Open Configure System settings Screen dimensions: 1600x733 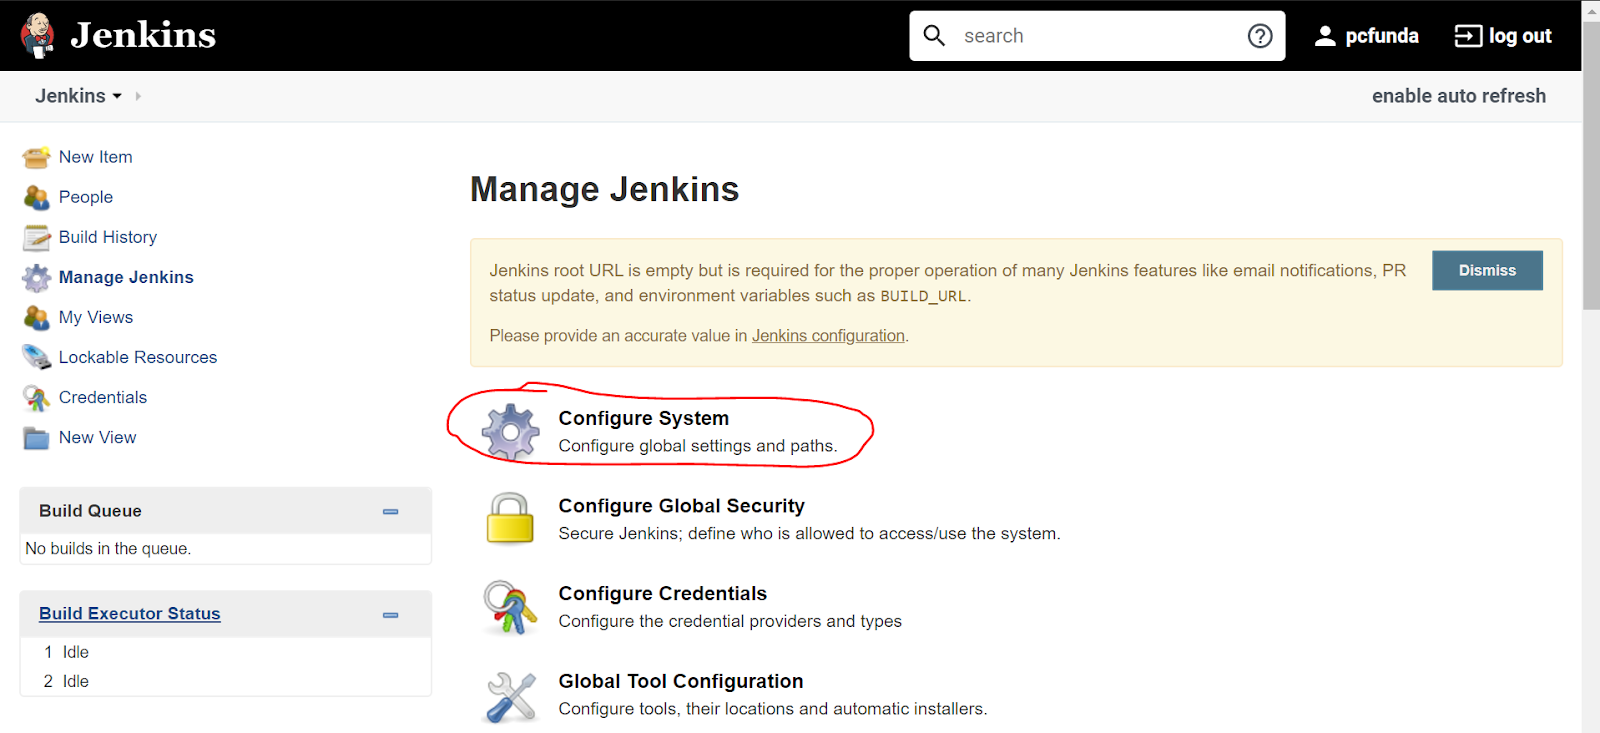(x=644, y=418)
